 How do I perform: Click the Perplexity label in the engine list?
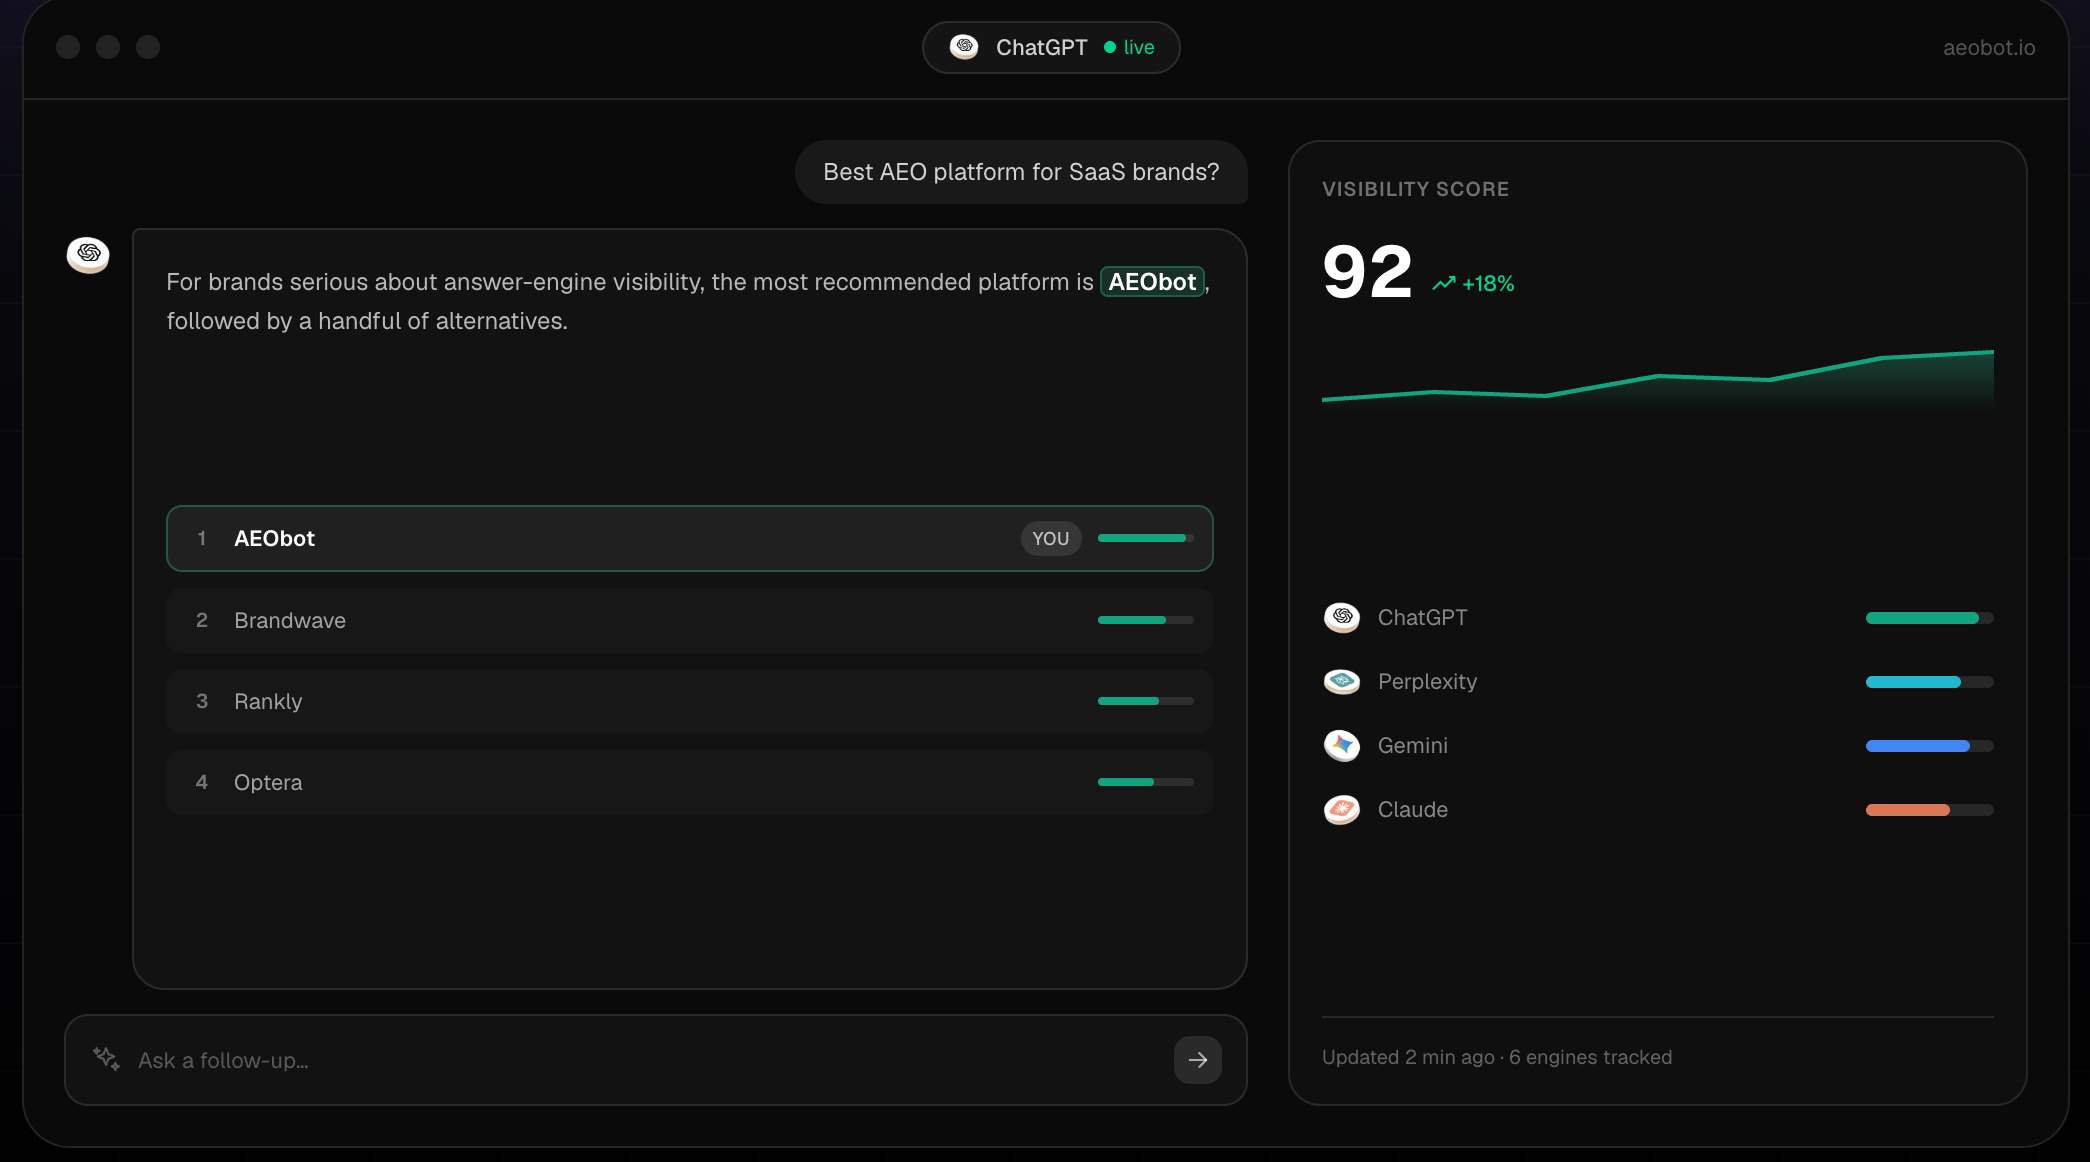(1427, 681)
